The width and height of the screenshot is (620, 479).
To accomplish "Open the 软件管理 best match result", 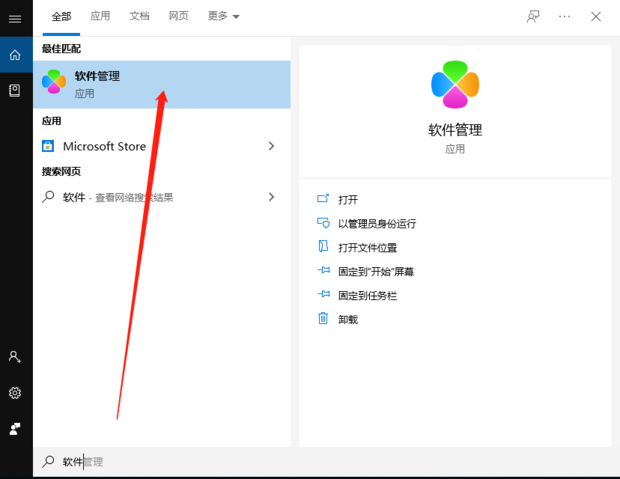I will 162,84.
